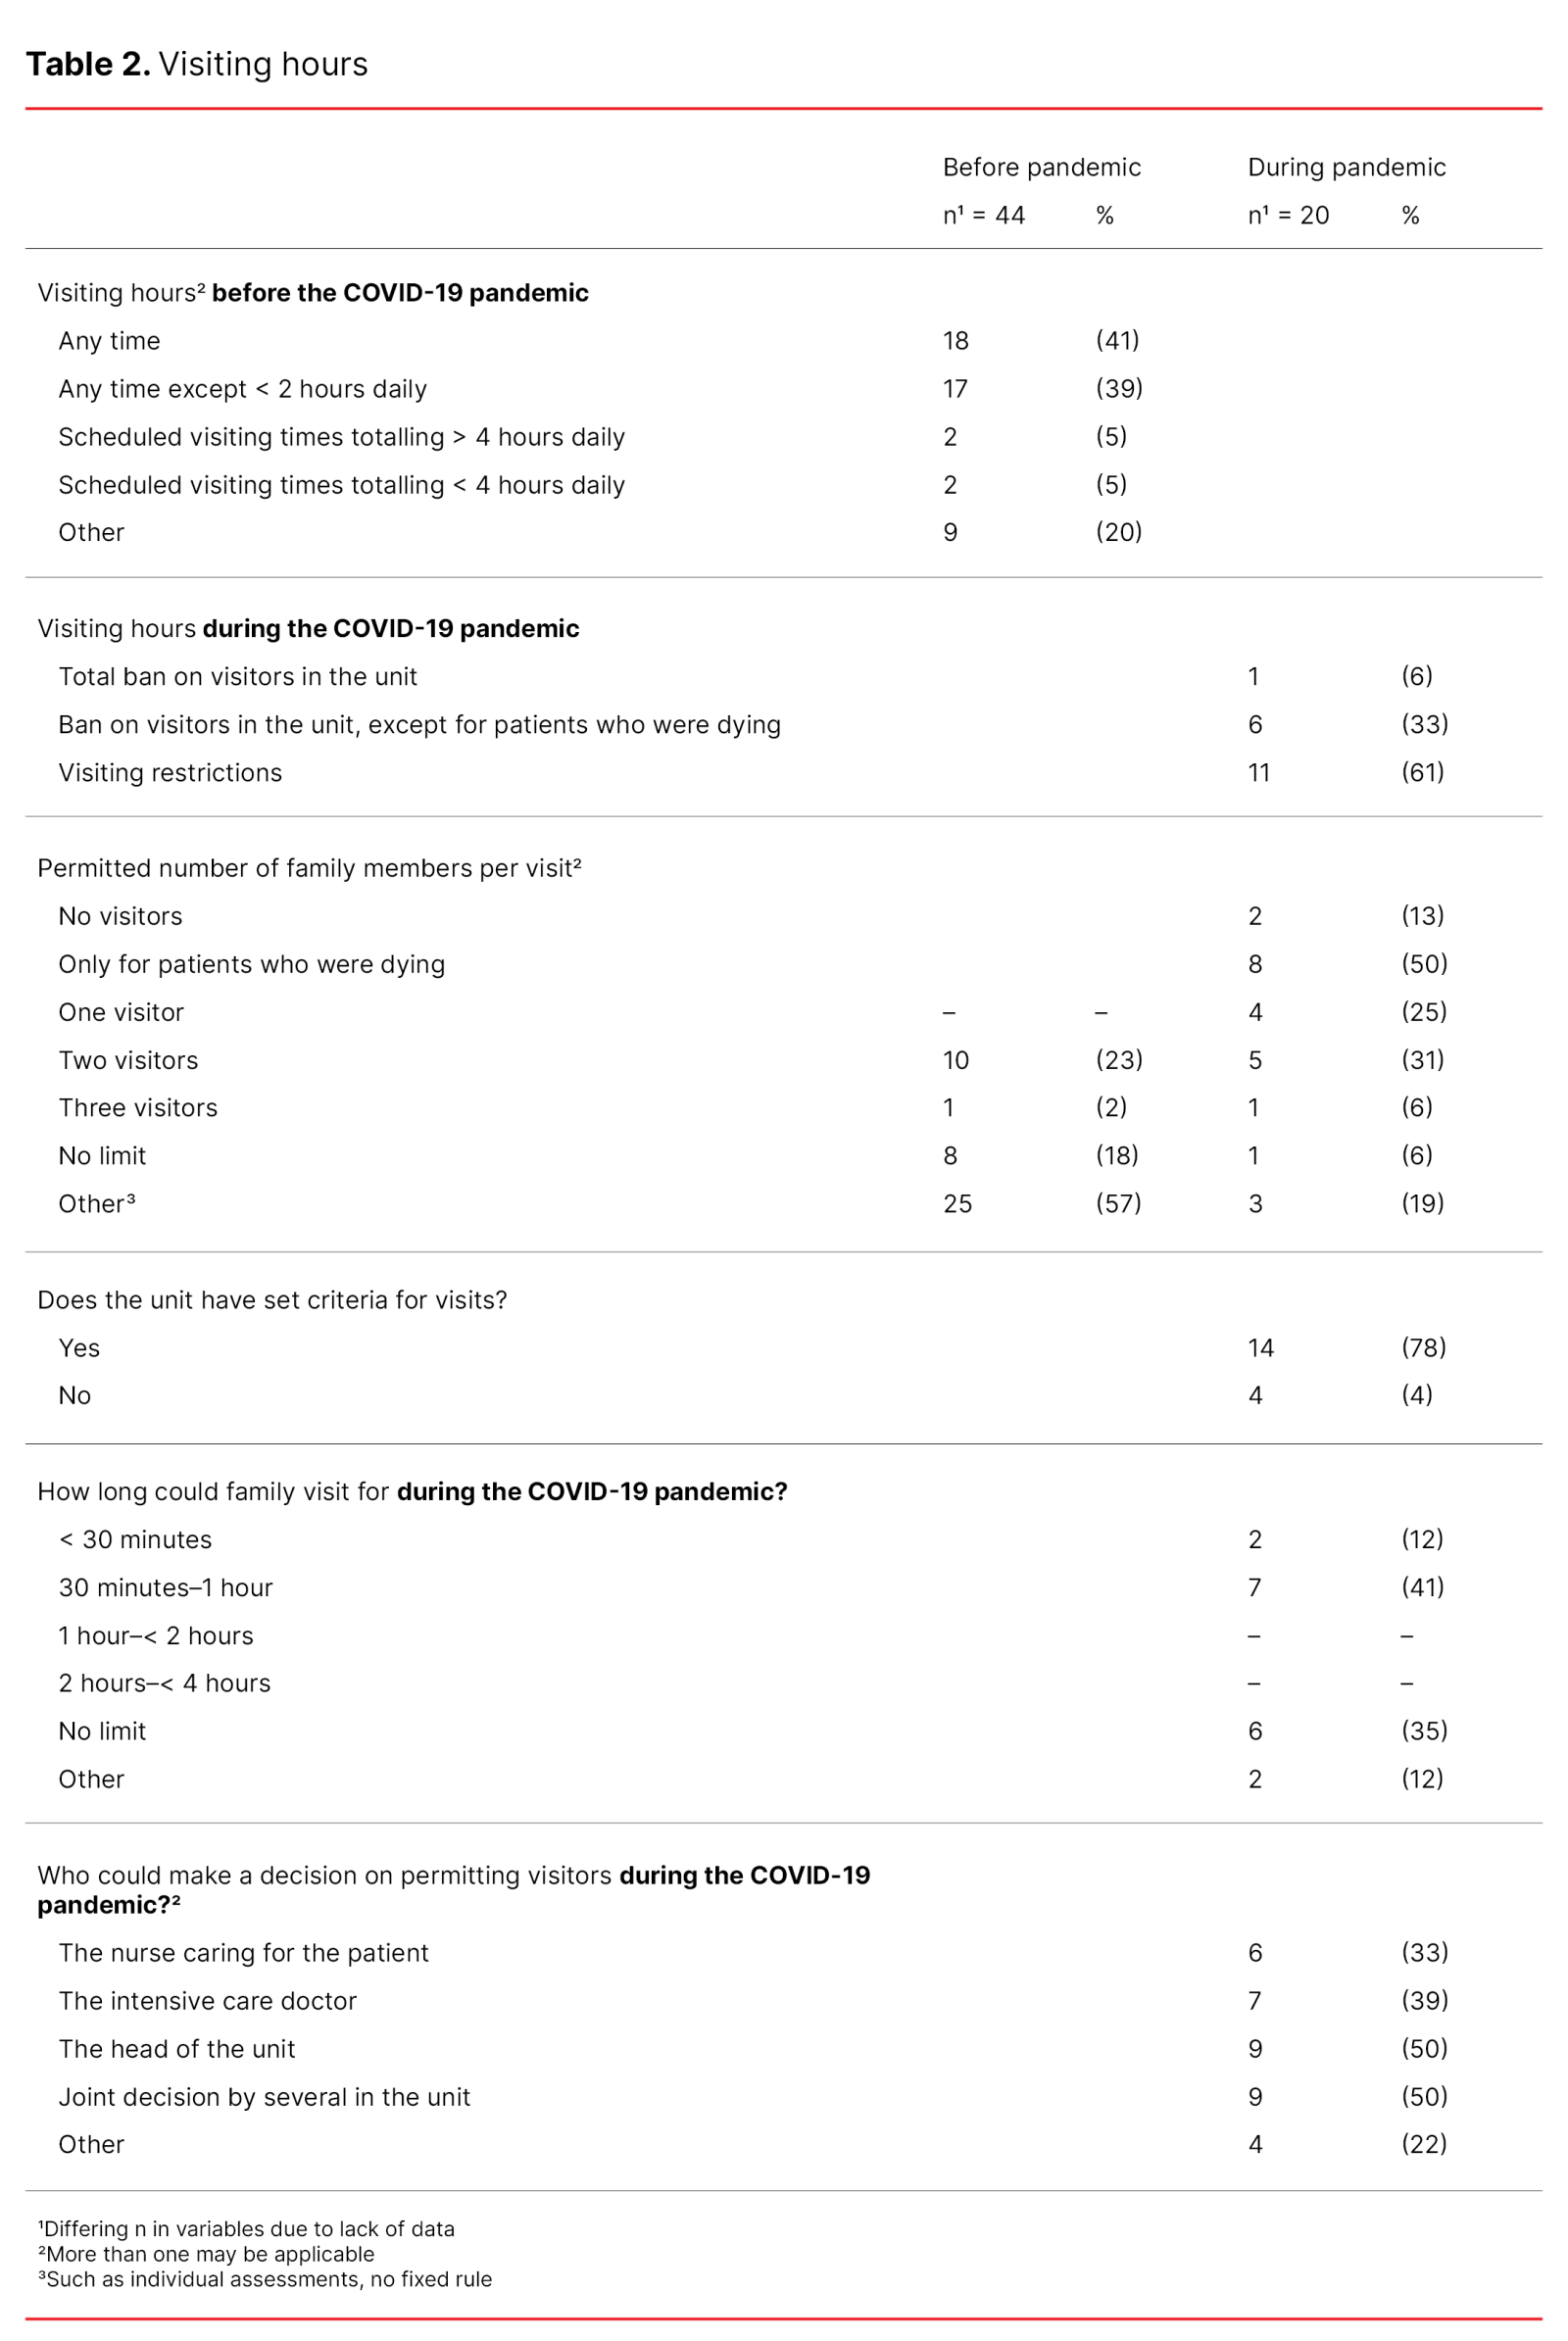Screen dimensions: 1568x2341
Task: Click 'Does the unit have set criteria for visits?'
Action: pos(272,1300)
